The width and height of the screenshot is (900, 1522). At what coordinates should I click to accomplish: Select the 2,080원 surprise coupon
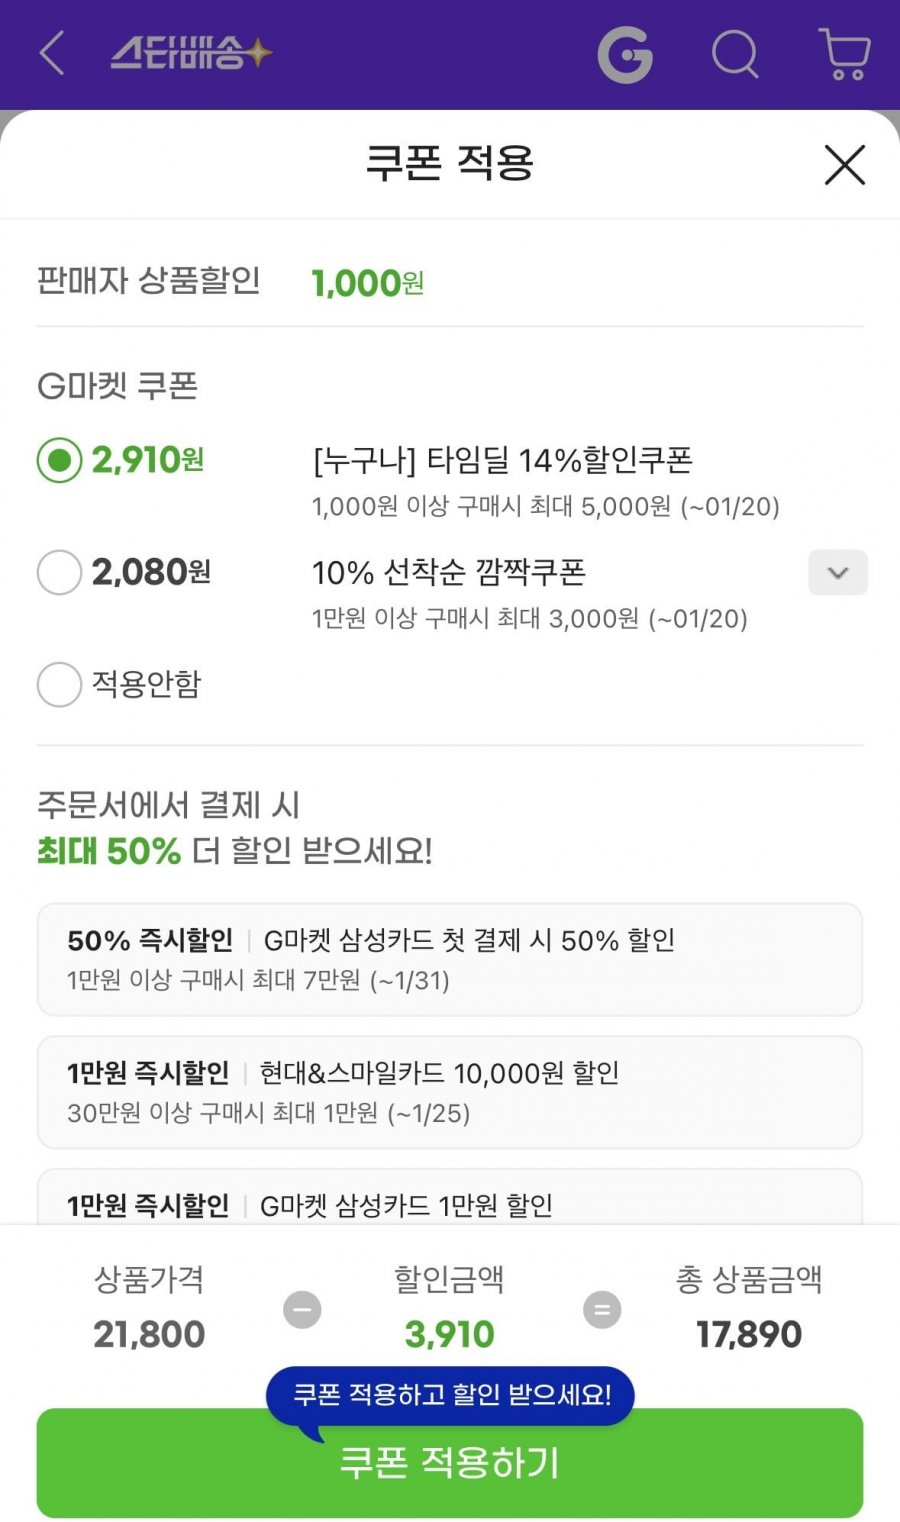point(60,573)
